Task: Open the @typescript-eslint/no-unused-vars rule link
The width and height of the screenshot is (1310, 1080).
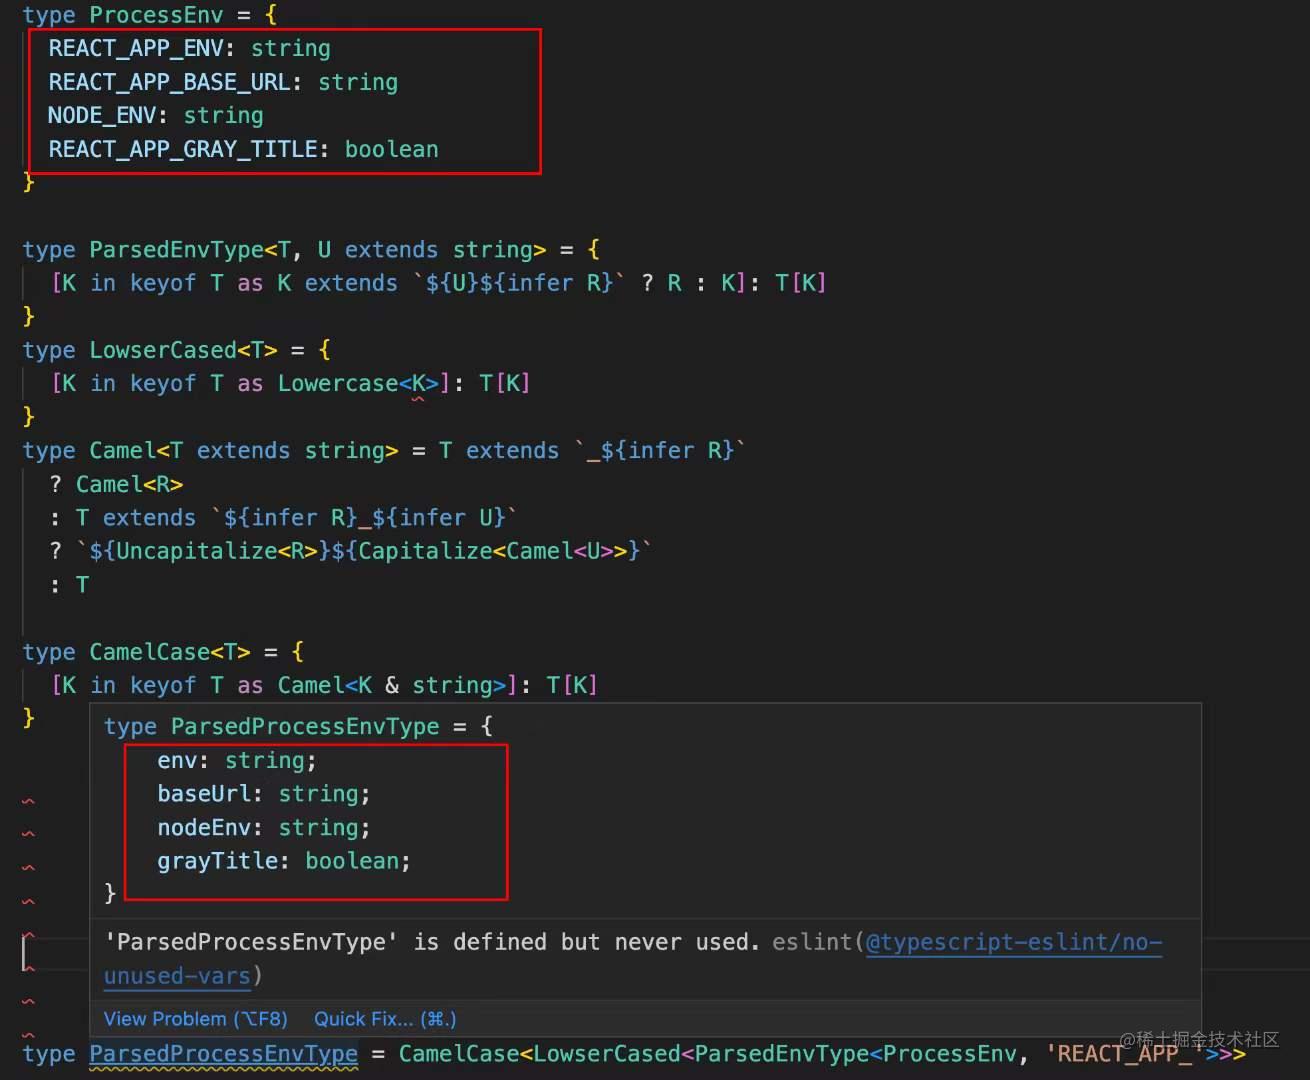Action: [1013, 941]
